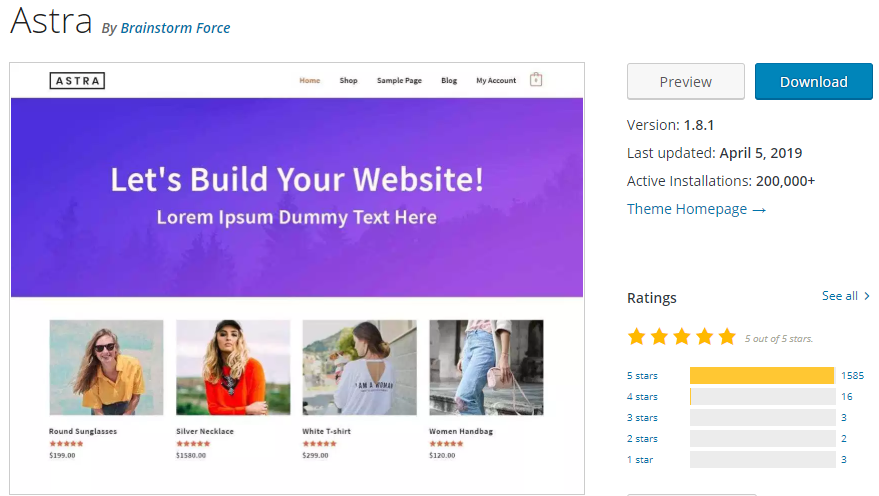
Task: Click the 5 out of 5 stars text
Action: click(x=779, y=339)
